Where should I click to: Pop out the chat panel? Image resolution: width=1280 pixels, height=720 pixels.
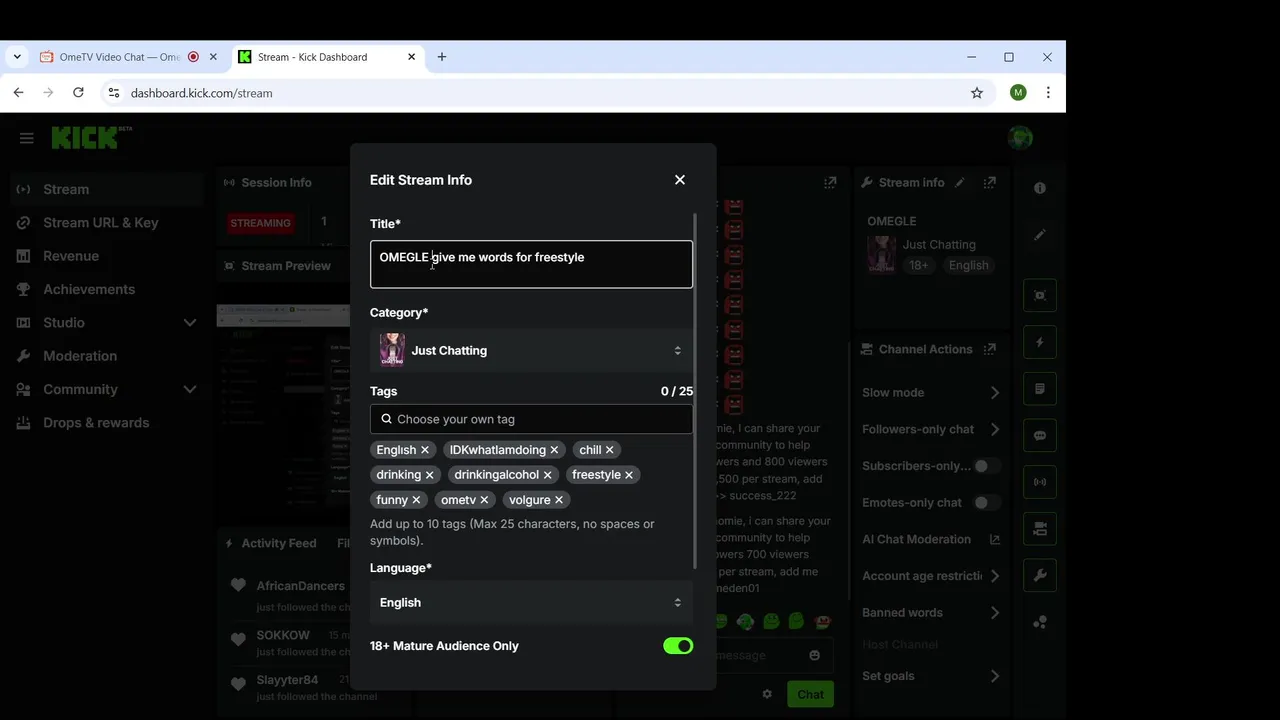pos(830,183)
